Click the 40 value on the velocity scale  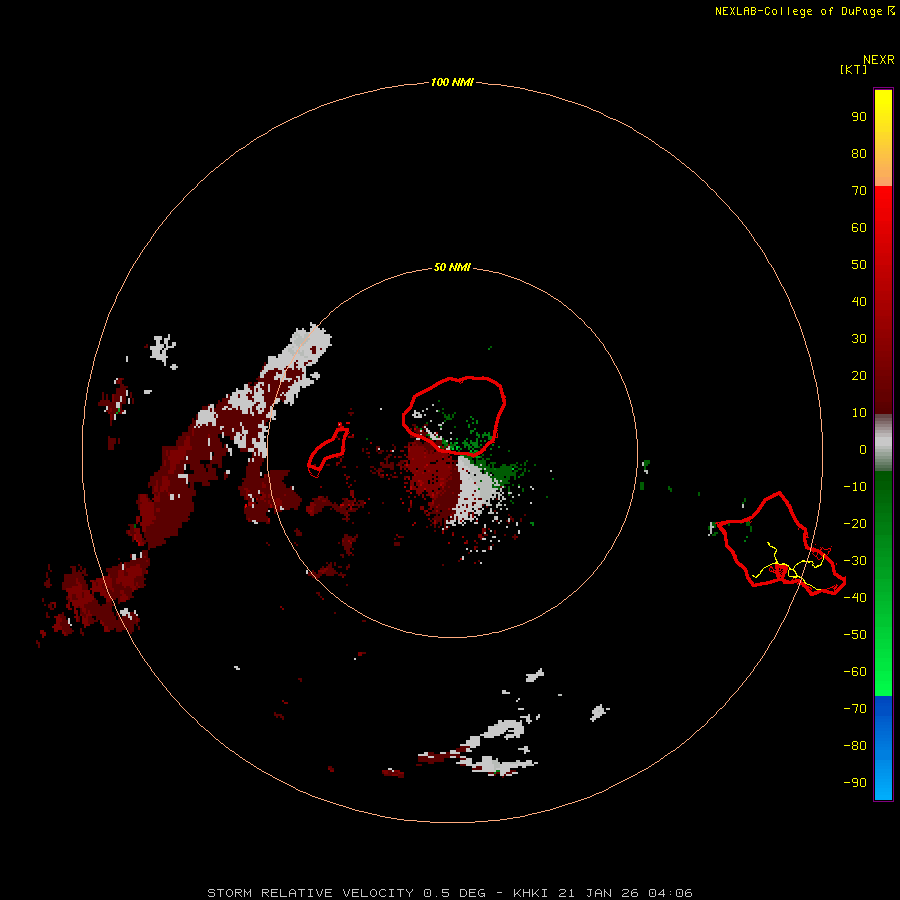tap(859, 301)
